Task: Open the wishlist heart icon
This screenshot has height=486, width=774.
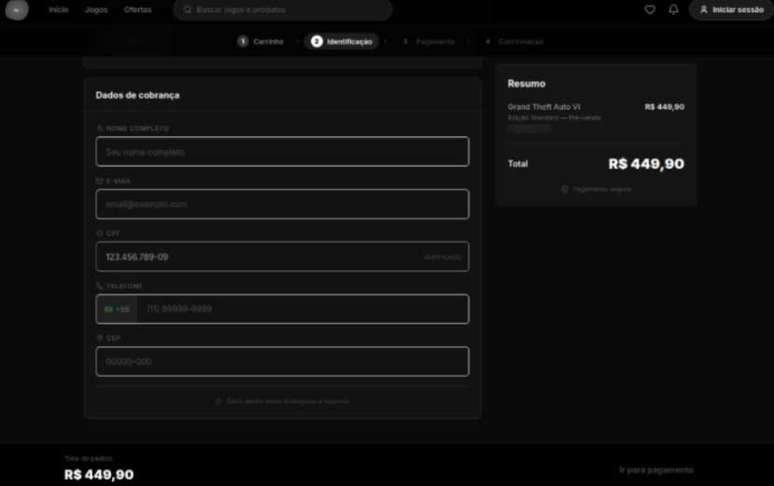Action: coord(650,9)
